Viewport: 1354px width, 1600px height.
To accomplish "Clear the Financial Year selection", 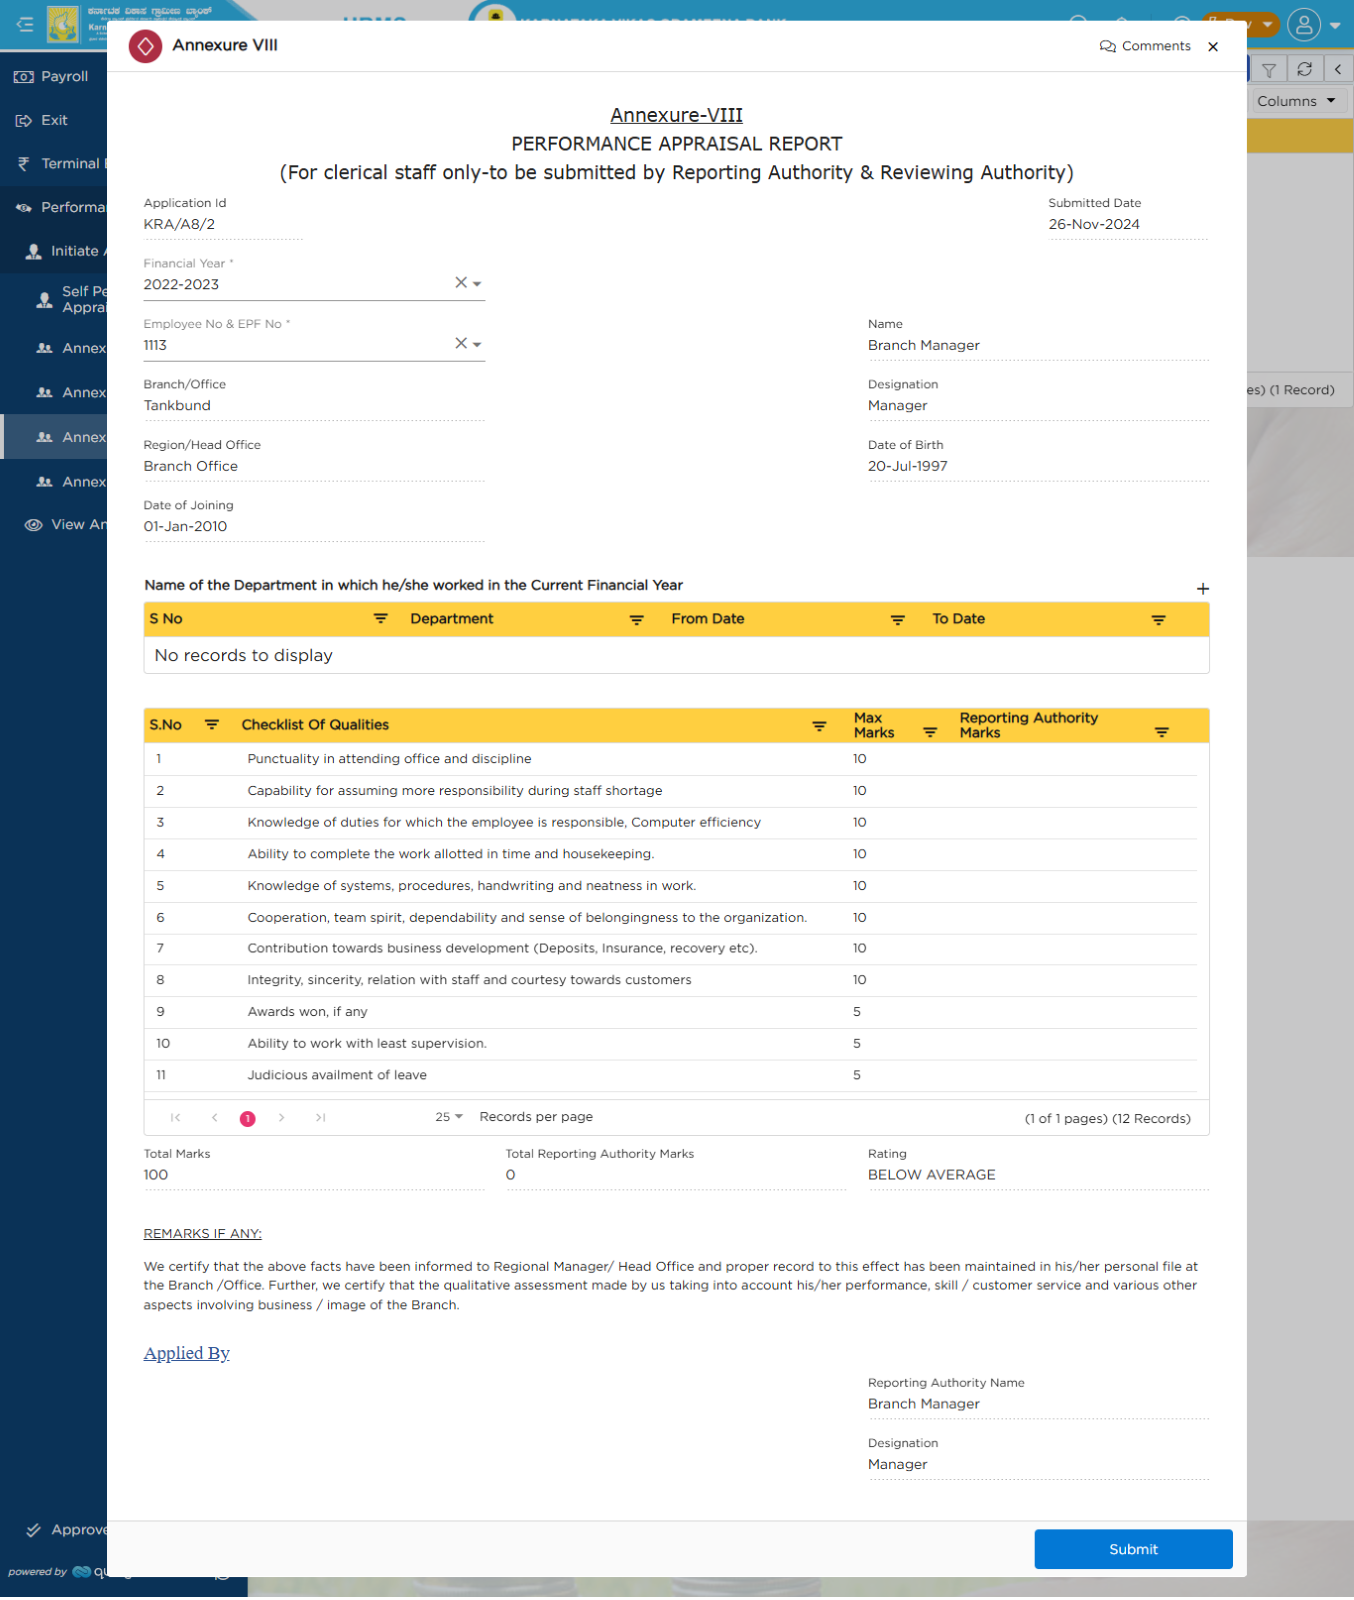I will (461, 283).
